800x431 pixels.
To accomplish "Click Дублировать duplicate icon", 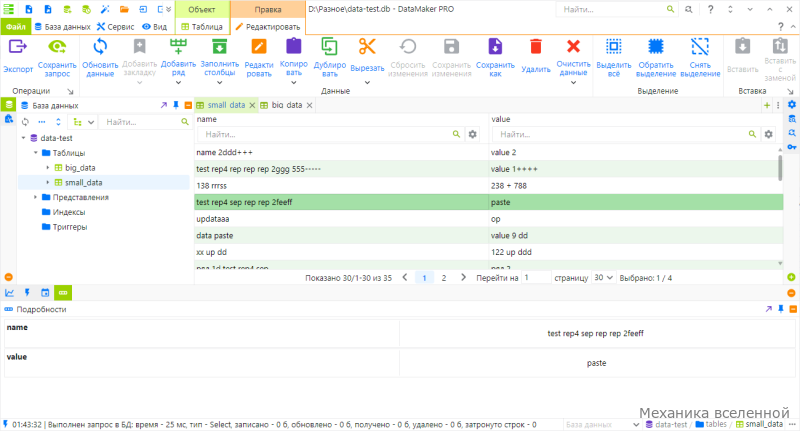I will coord(330,47).
